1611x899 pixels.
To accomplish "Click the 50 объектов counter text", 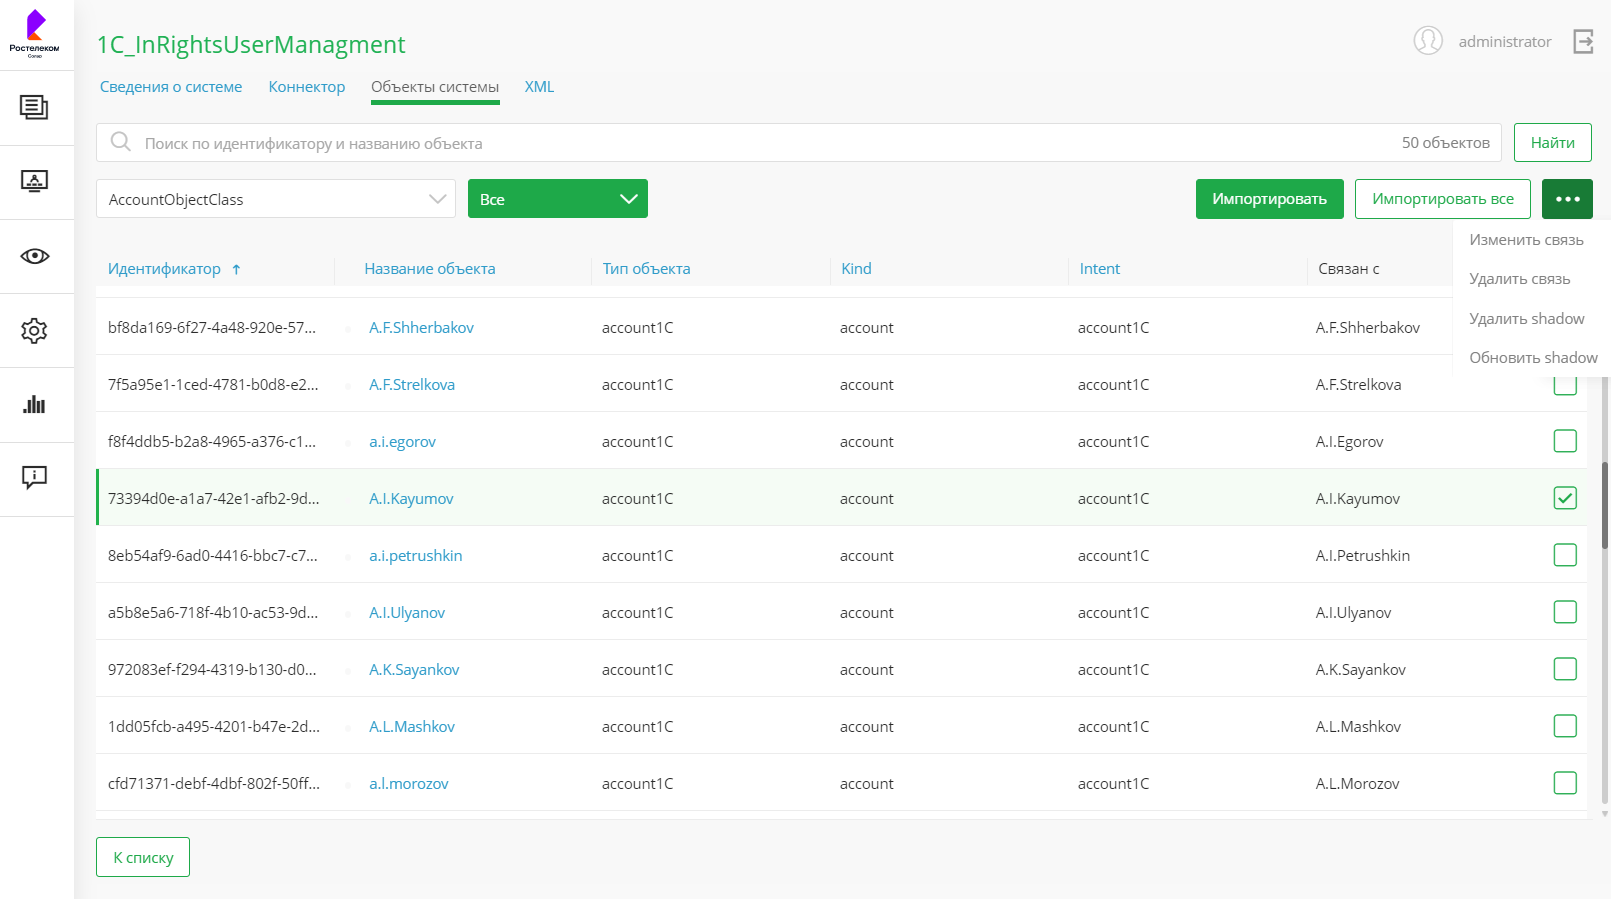I will [1445, 143].
